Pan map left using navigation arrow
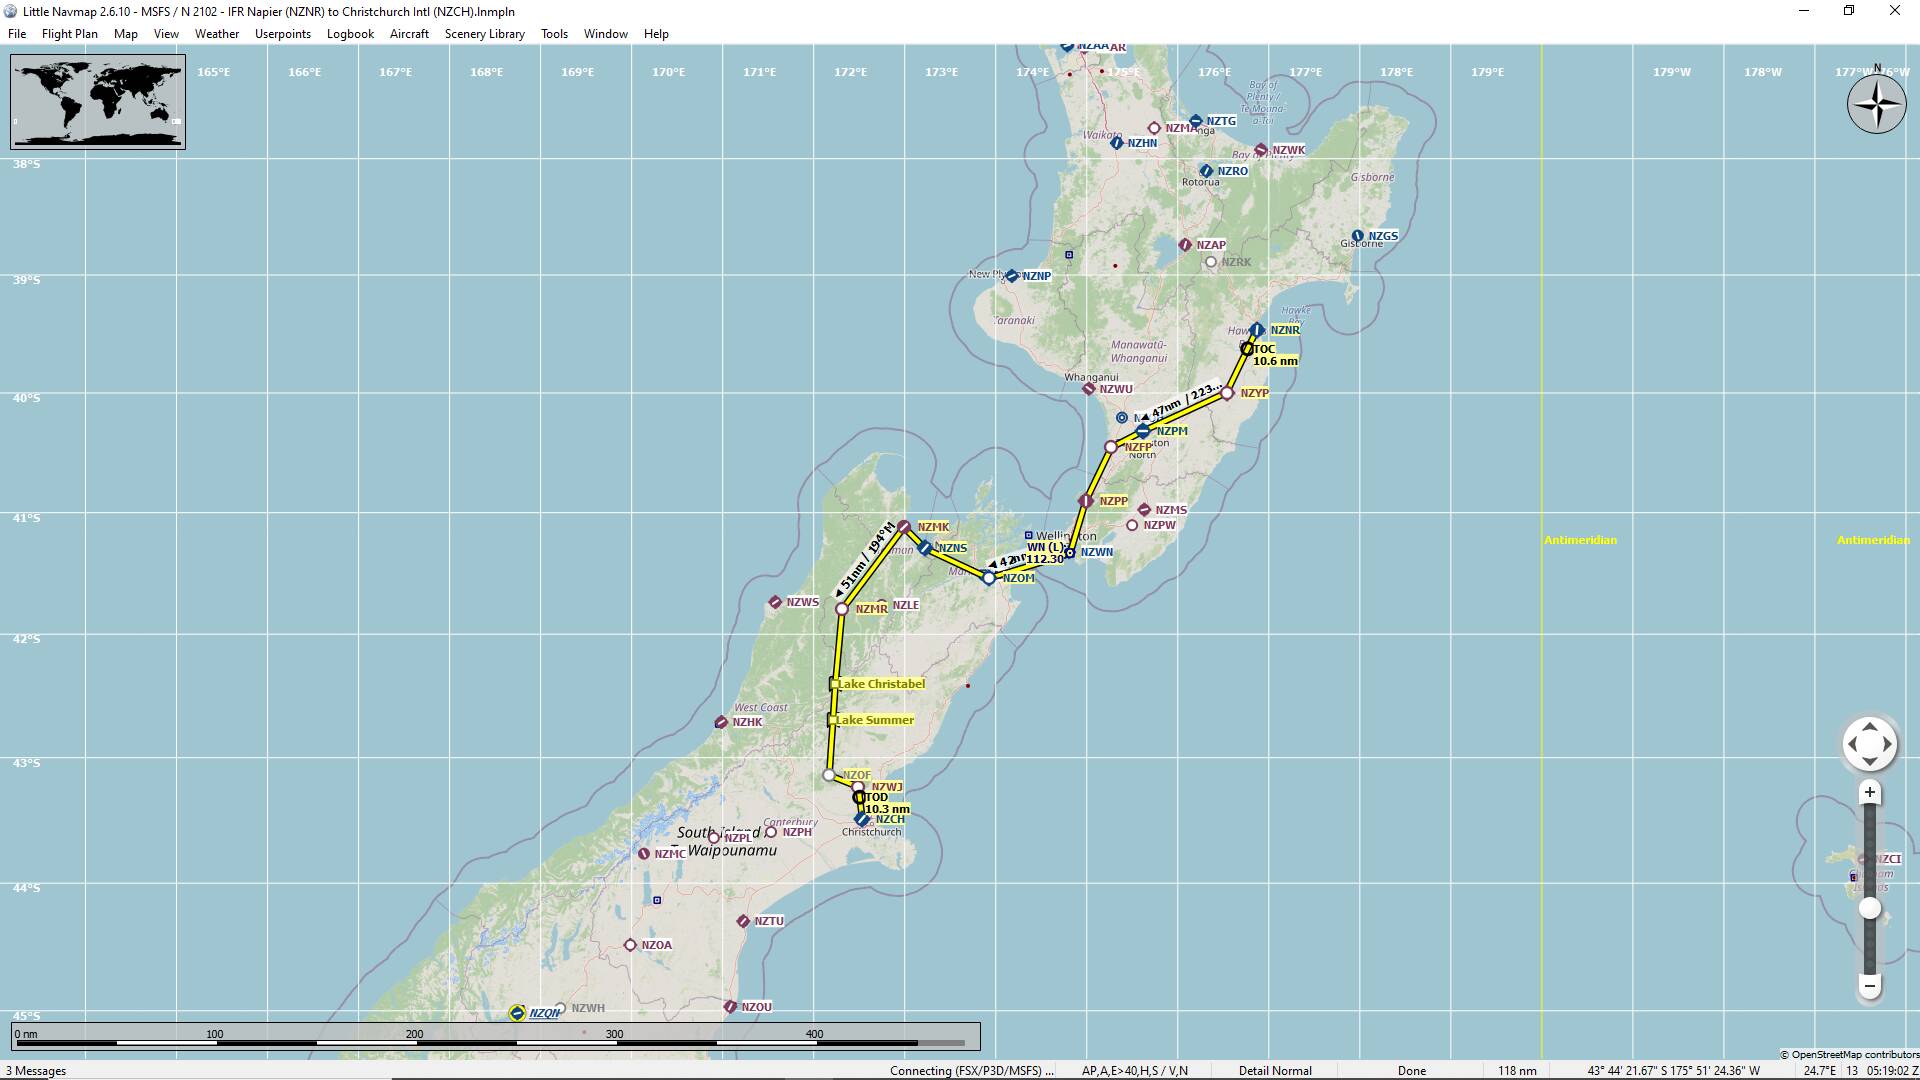The height and width of the screenshot is (1080, 1920). (x=1852, y=744)
